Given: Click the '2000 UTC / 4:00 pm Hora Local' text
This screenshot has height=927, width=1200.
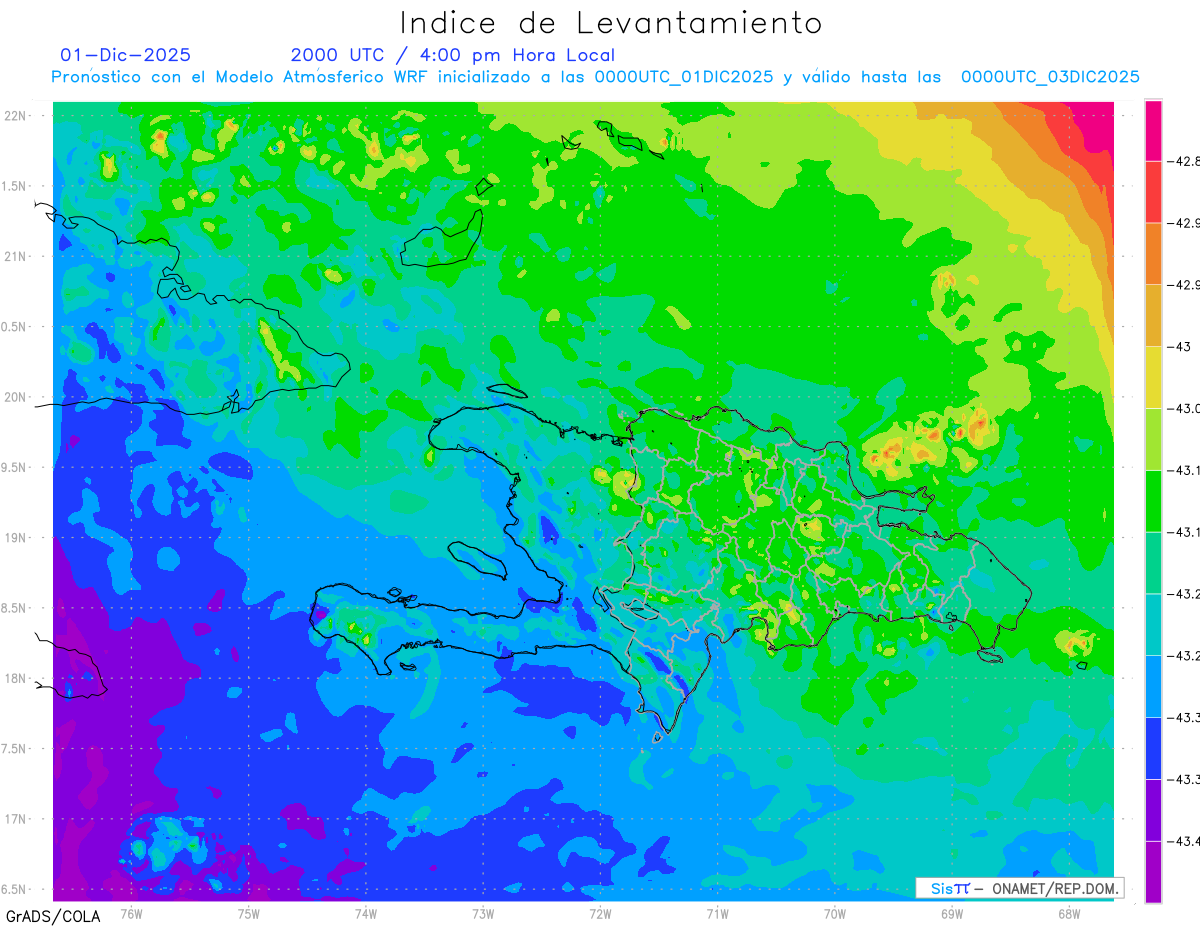Looking at the screenshot, I should [453, 55].
